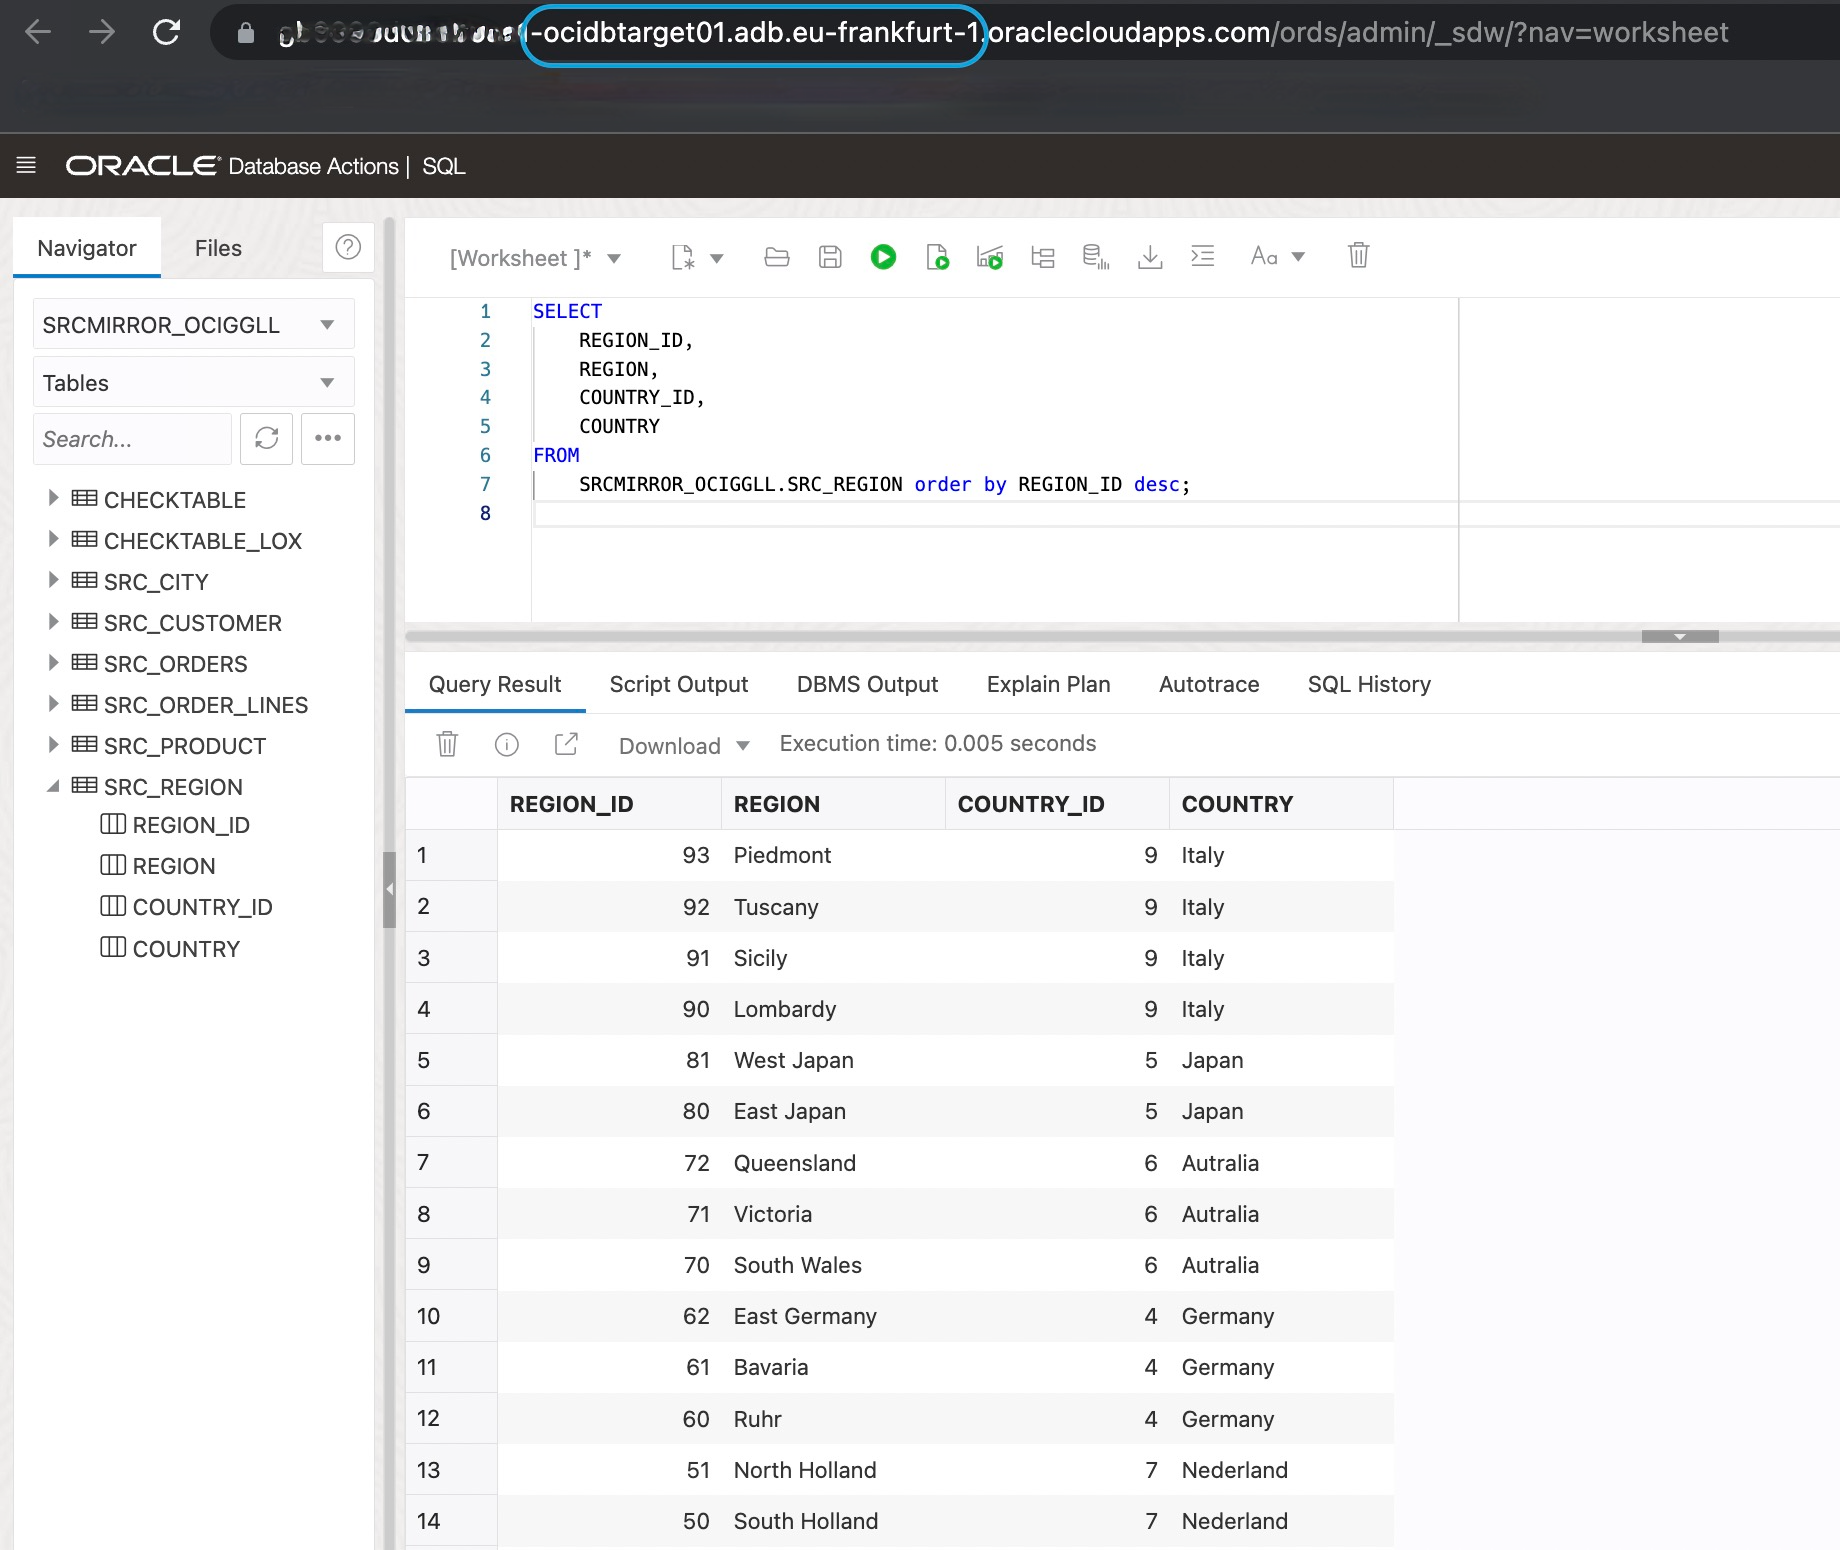
Task: Select the Navigator tab
Action: pyautogui.click(x=87, y=248)
